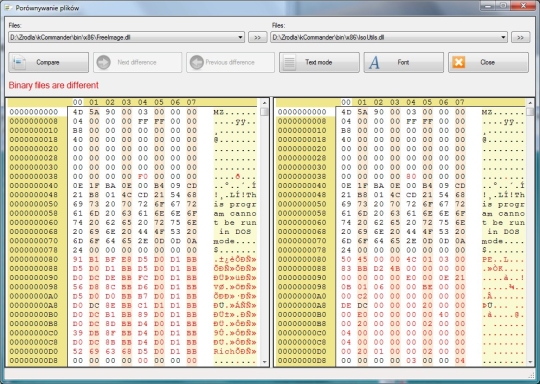Click the right file browse >> button
Image resolution: width=540 pixels, height=384 pixels.
[520, 37]
